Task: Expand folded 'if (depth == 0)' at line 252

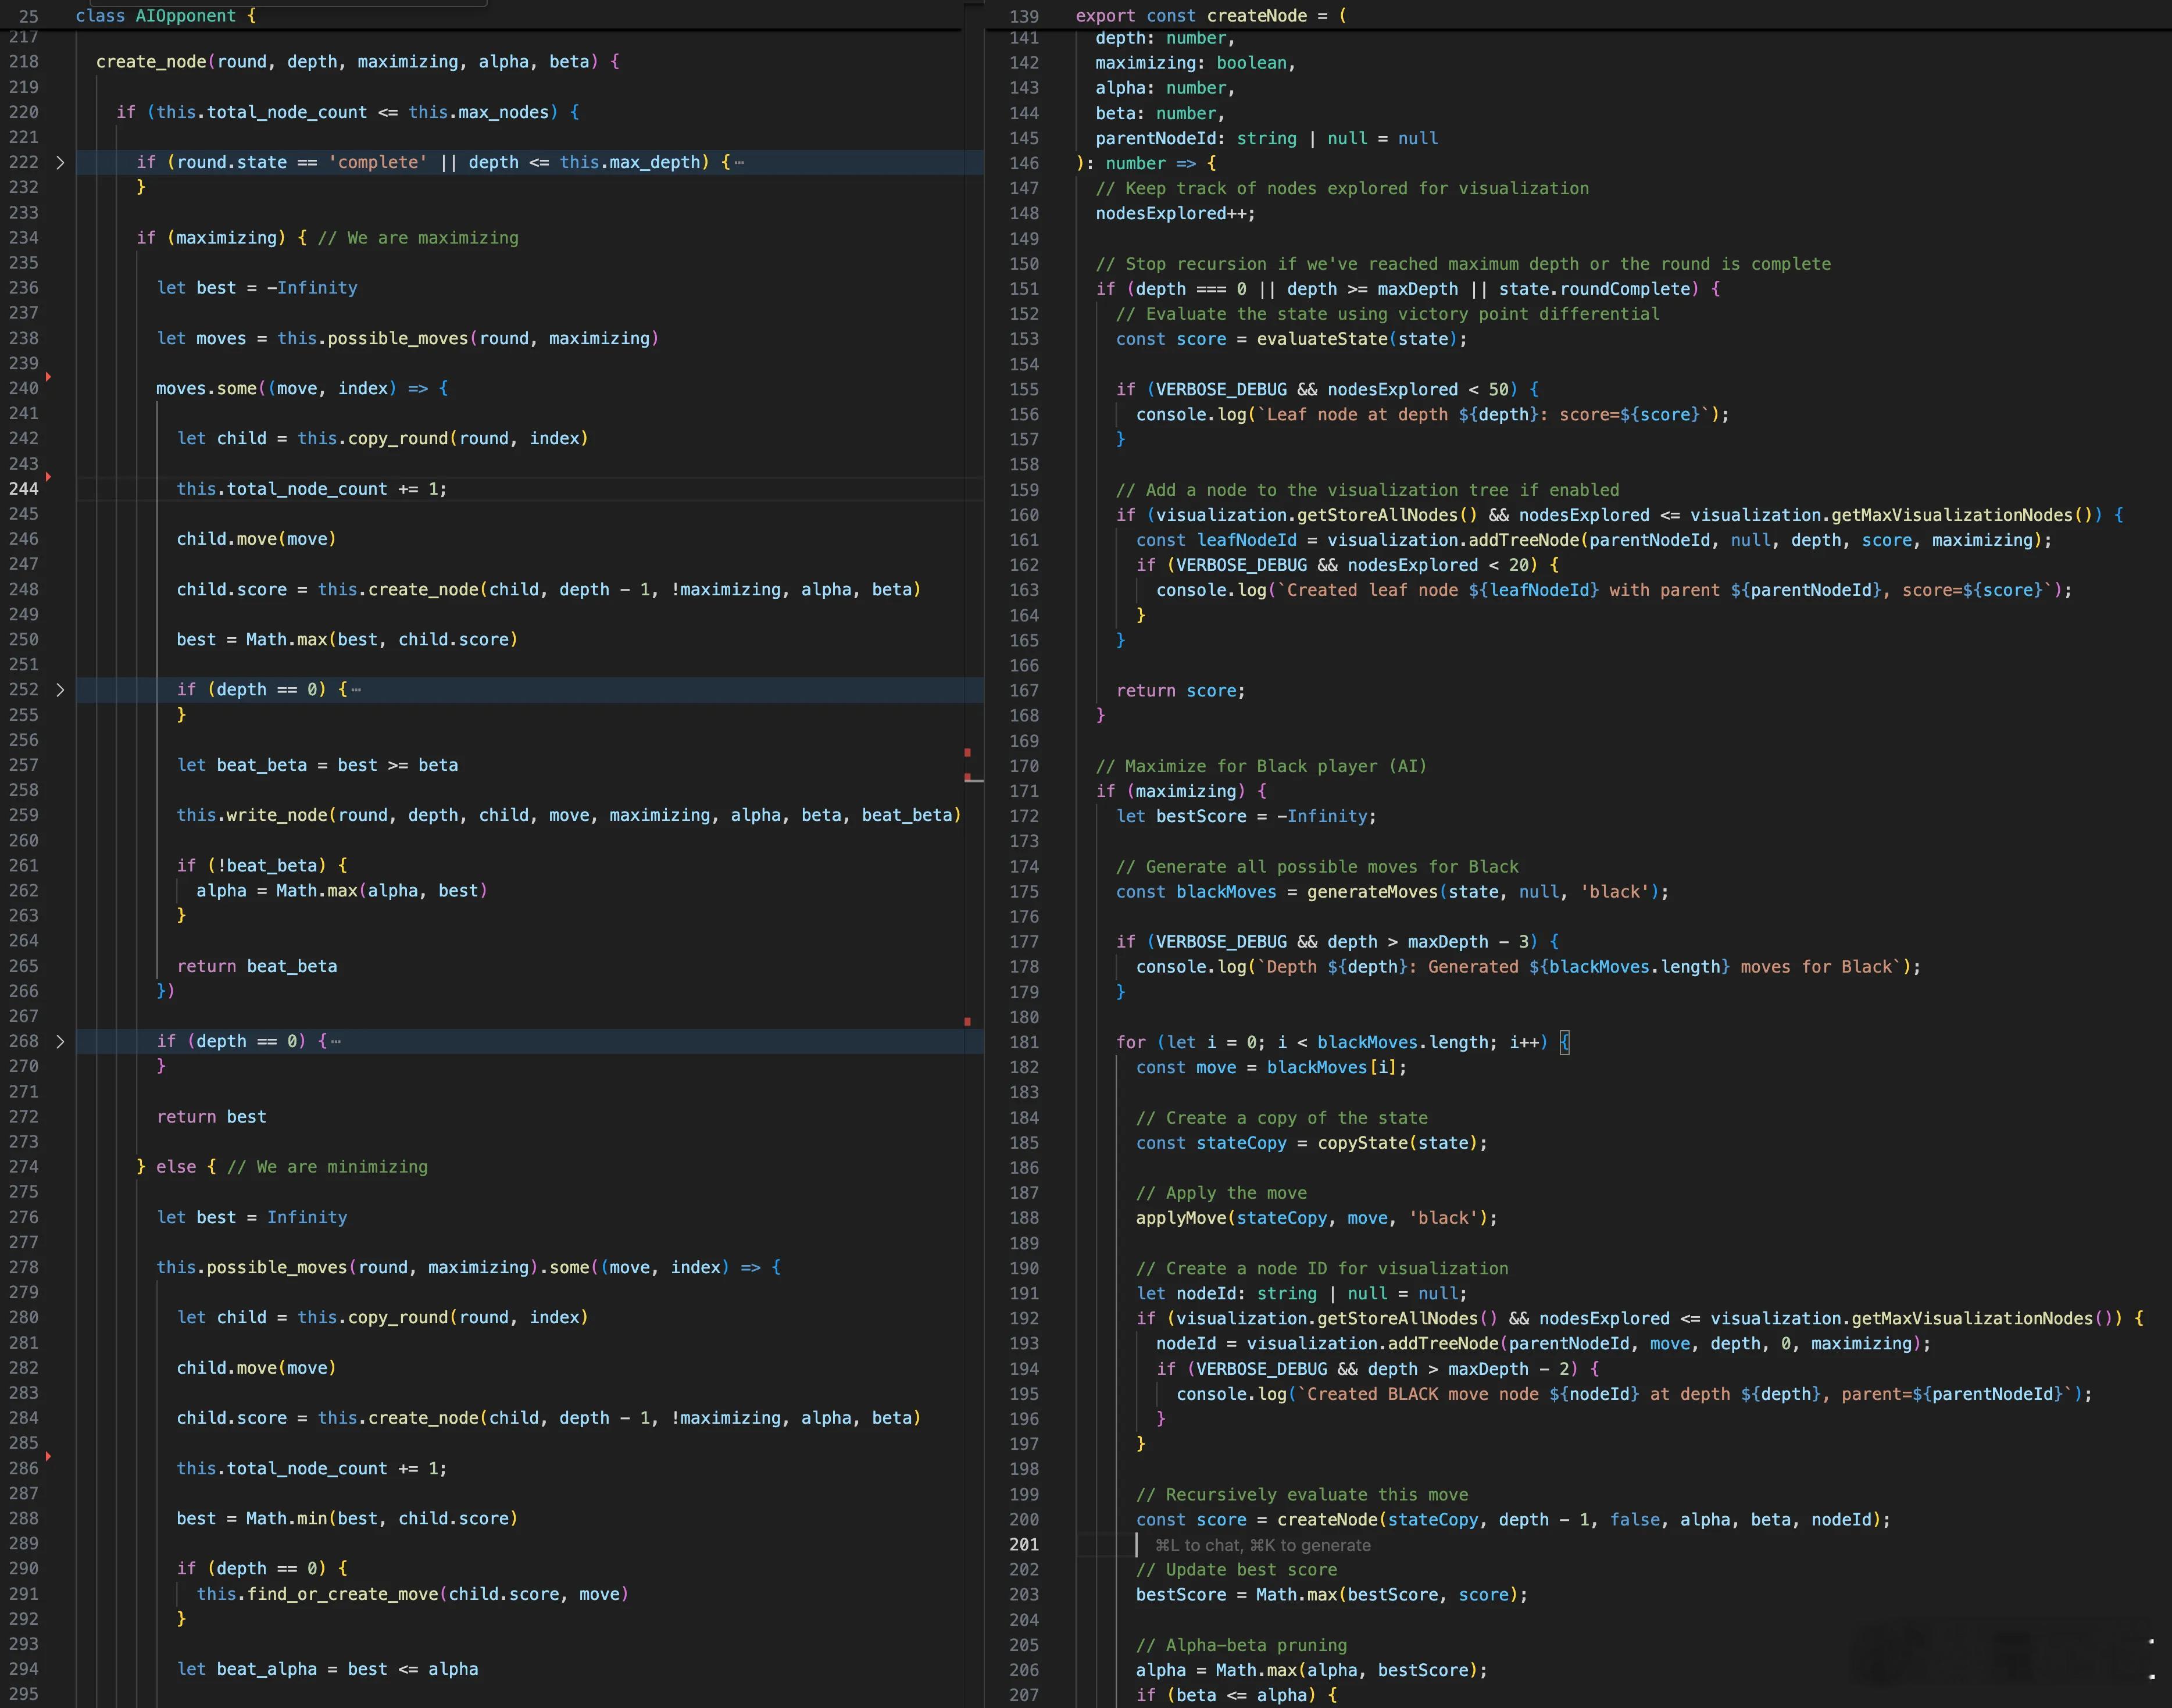Action: click(60, 690)
